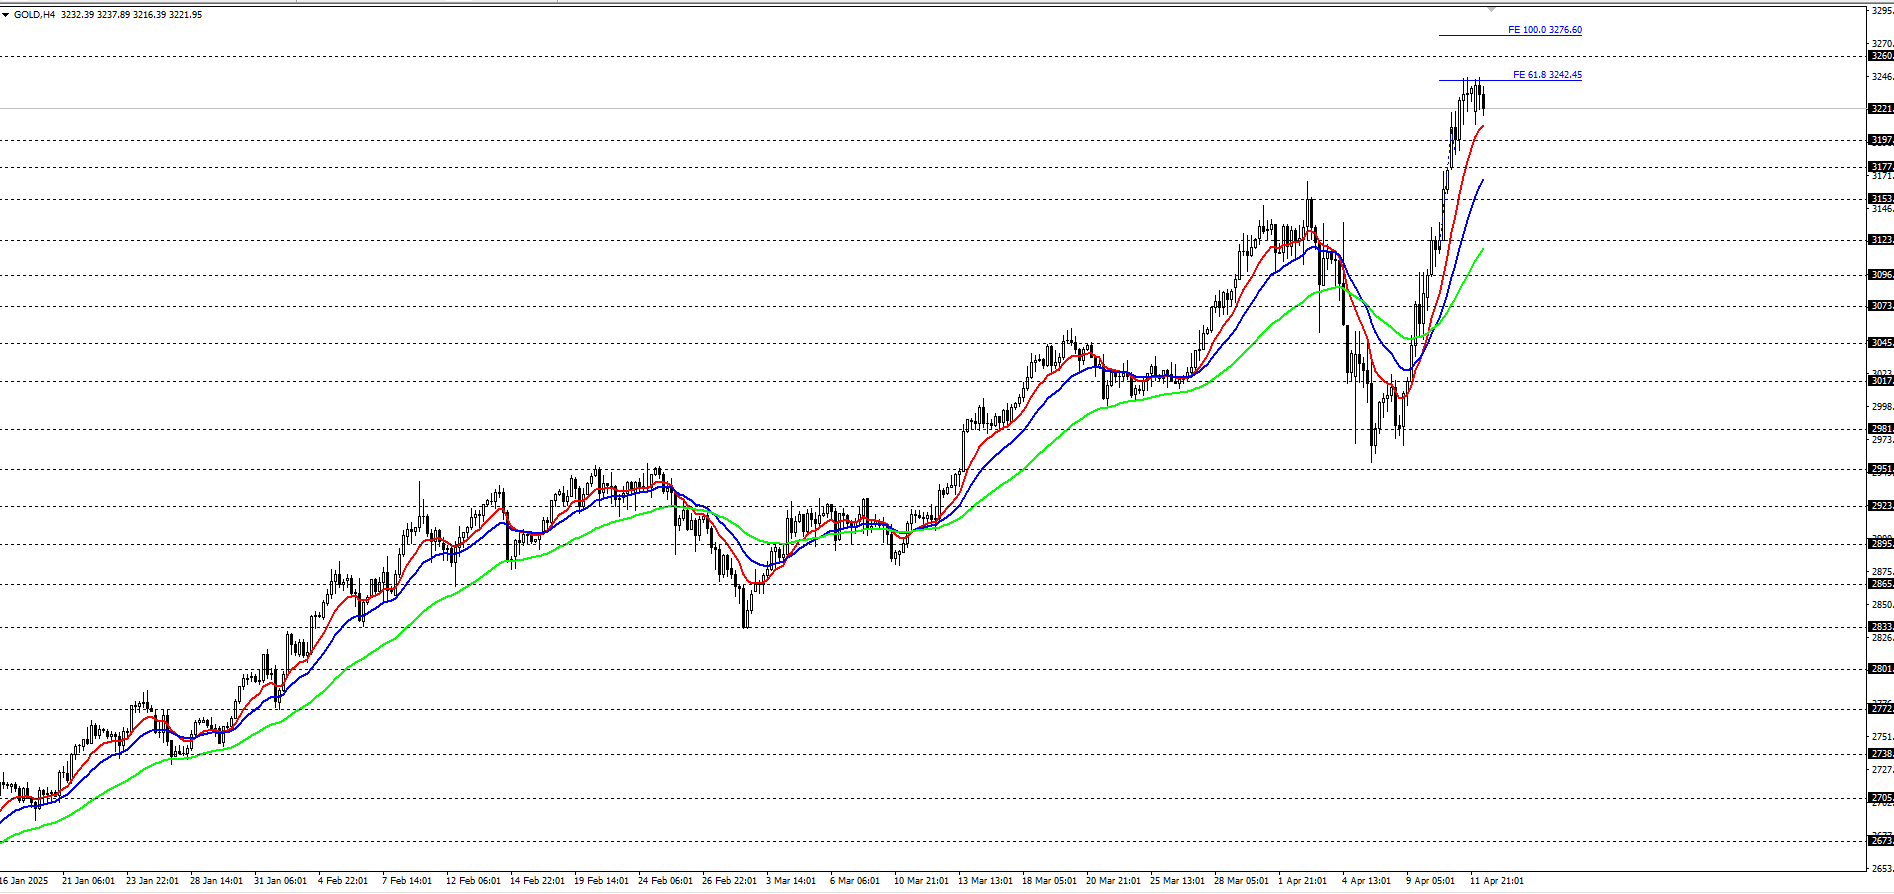Click the 13 Mar 13:01 time label
The width and height of the screenshot is (1894, 894).
985,881
